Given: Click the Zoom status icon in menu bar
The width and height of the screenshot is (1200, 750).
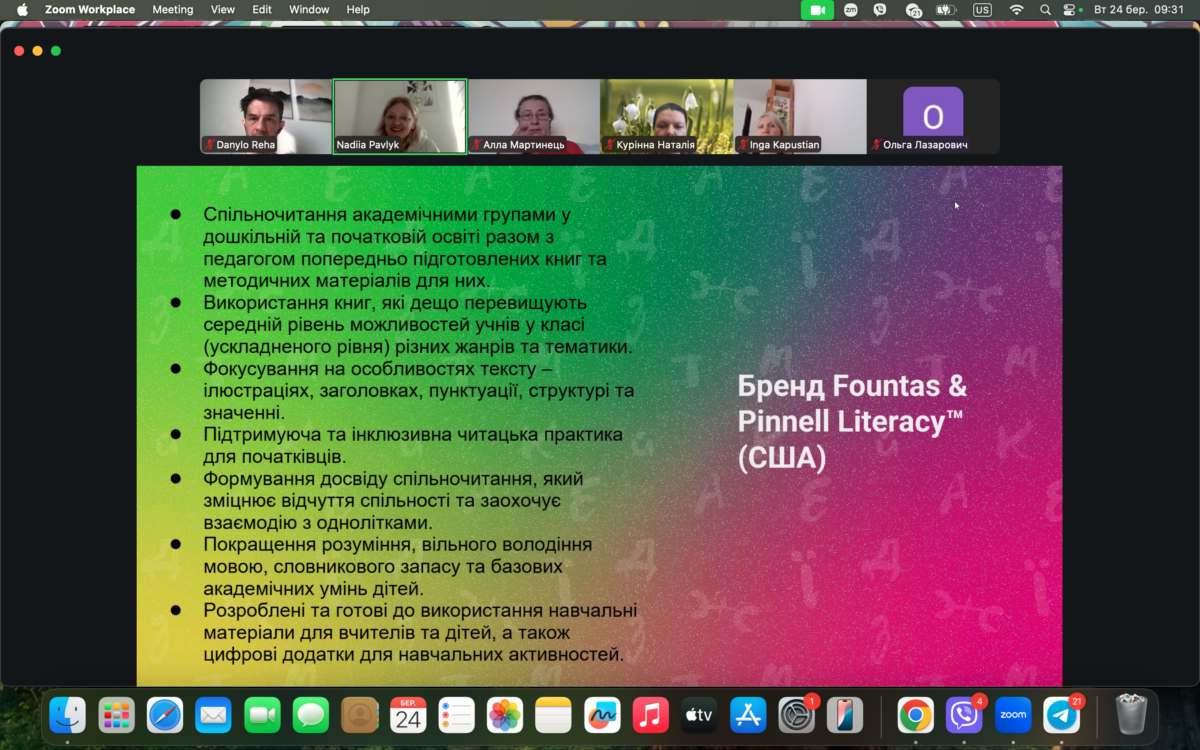Looking at the screenshot, I should 851,10.
